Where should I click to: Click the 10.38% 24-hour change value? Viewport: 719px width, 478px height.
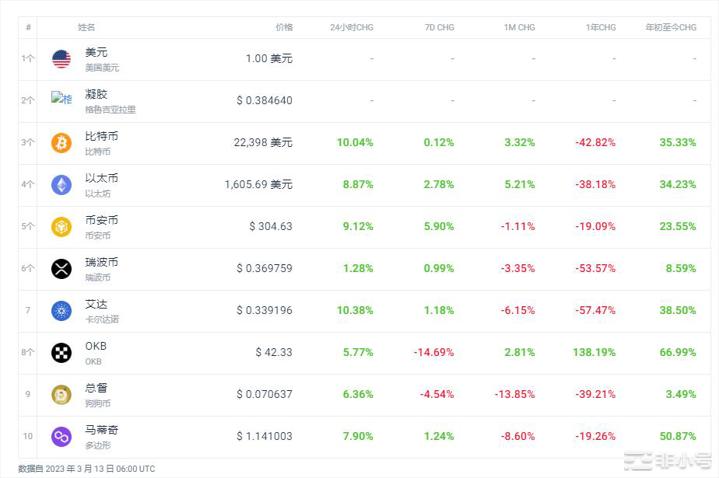coord(355,311)
